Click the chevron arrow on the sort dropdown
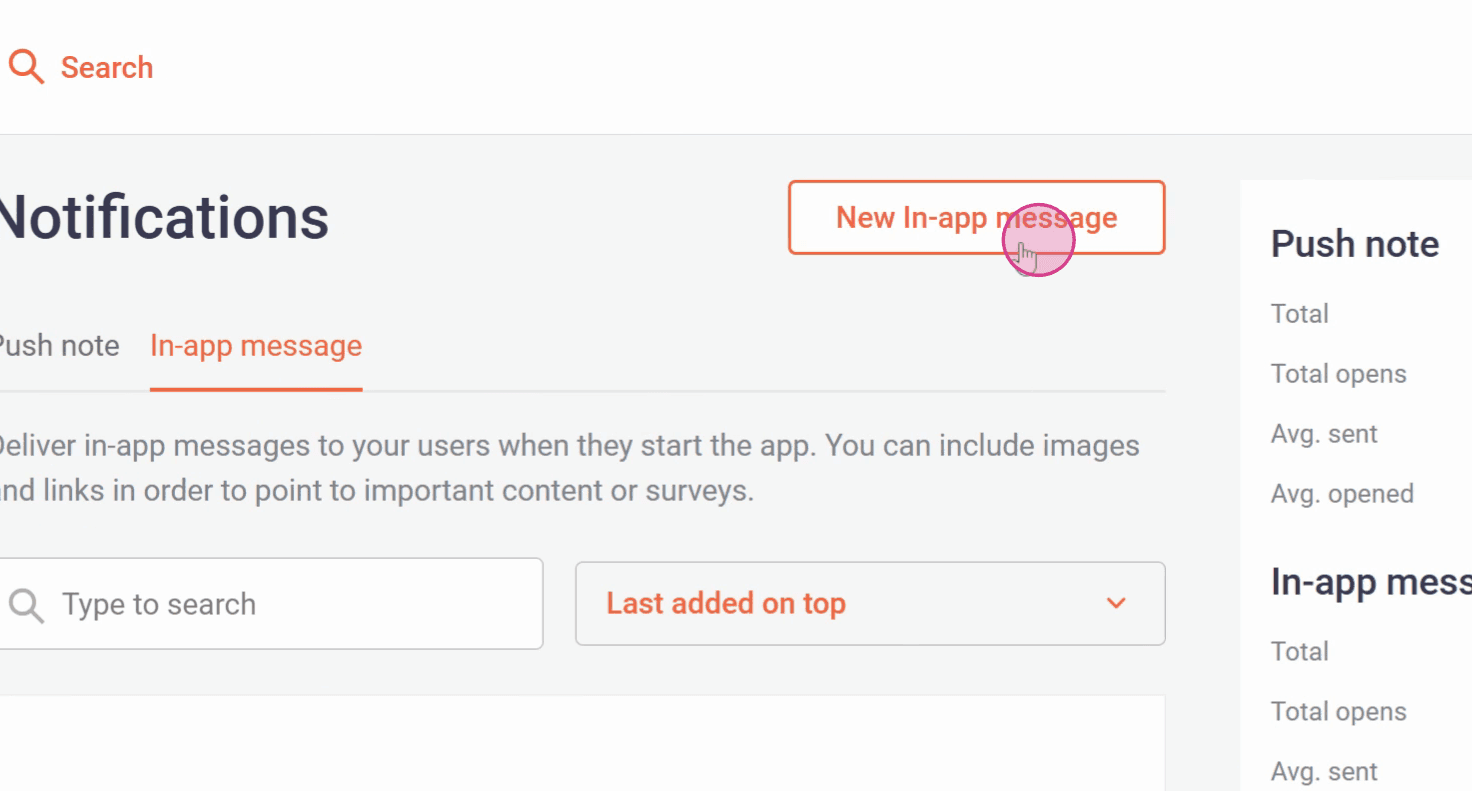This screenshot has width=1472, height=791. coord(1116,603)
